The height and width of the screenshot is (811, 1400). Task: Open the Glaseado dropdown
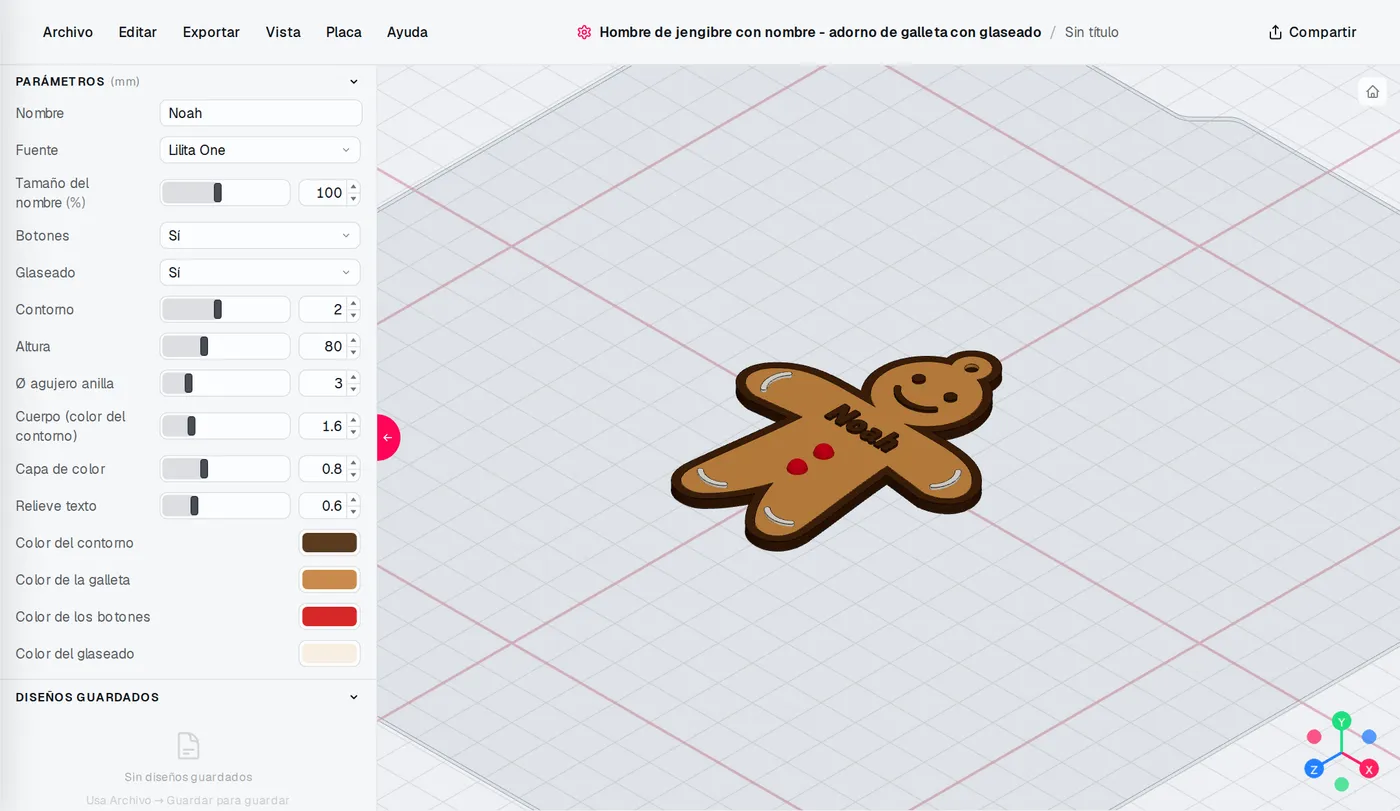[260, 273]
